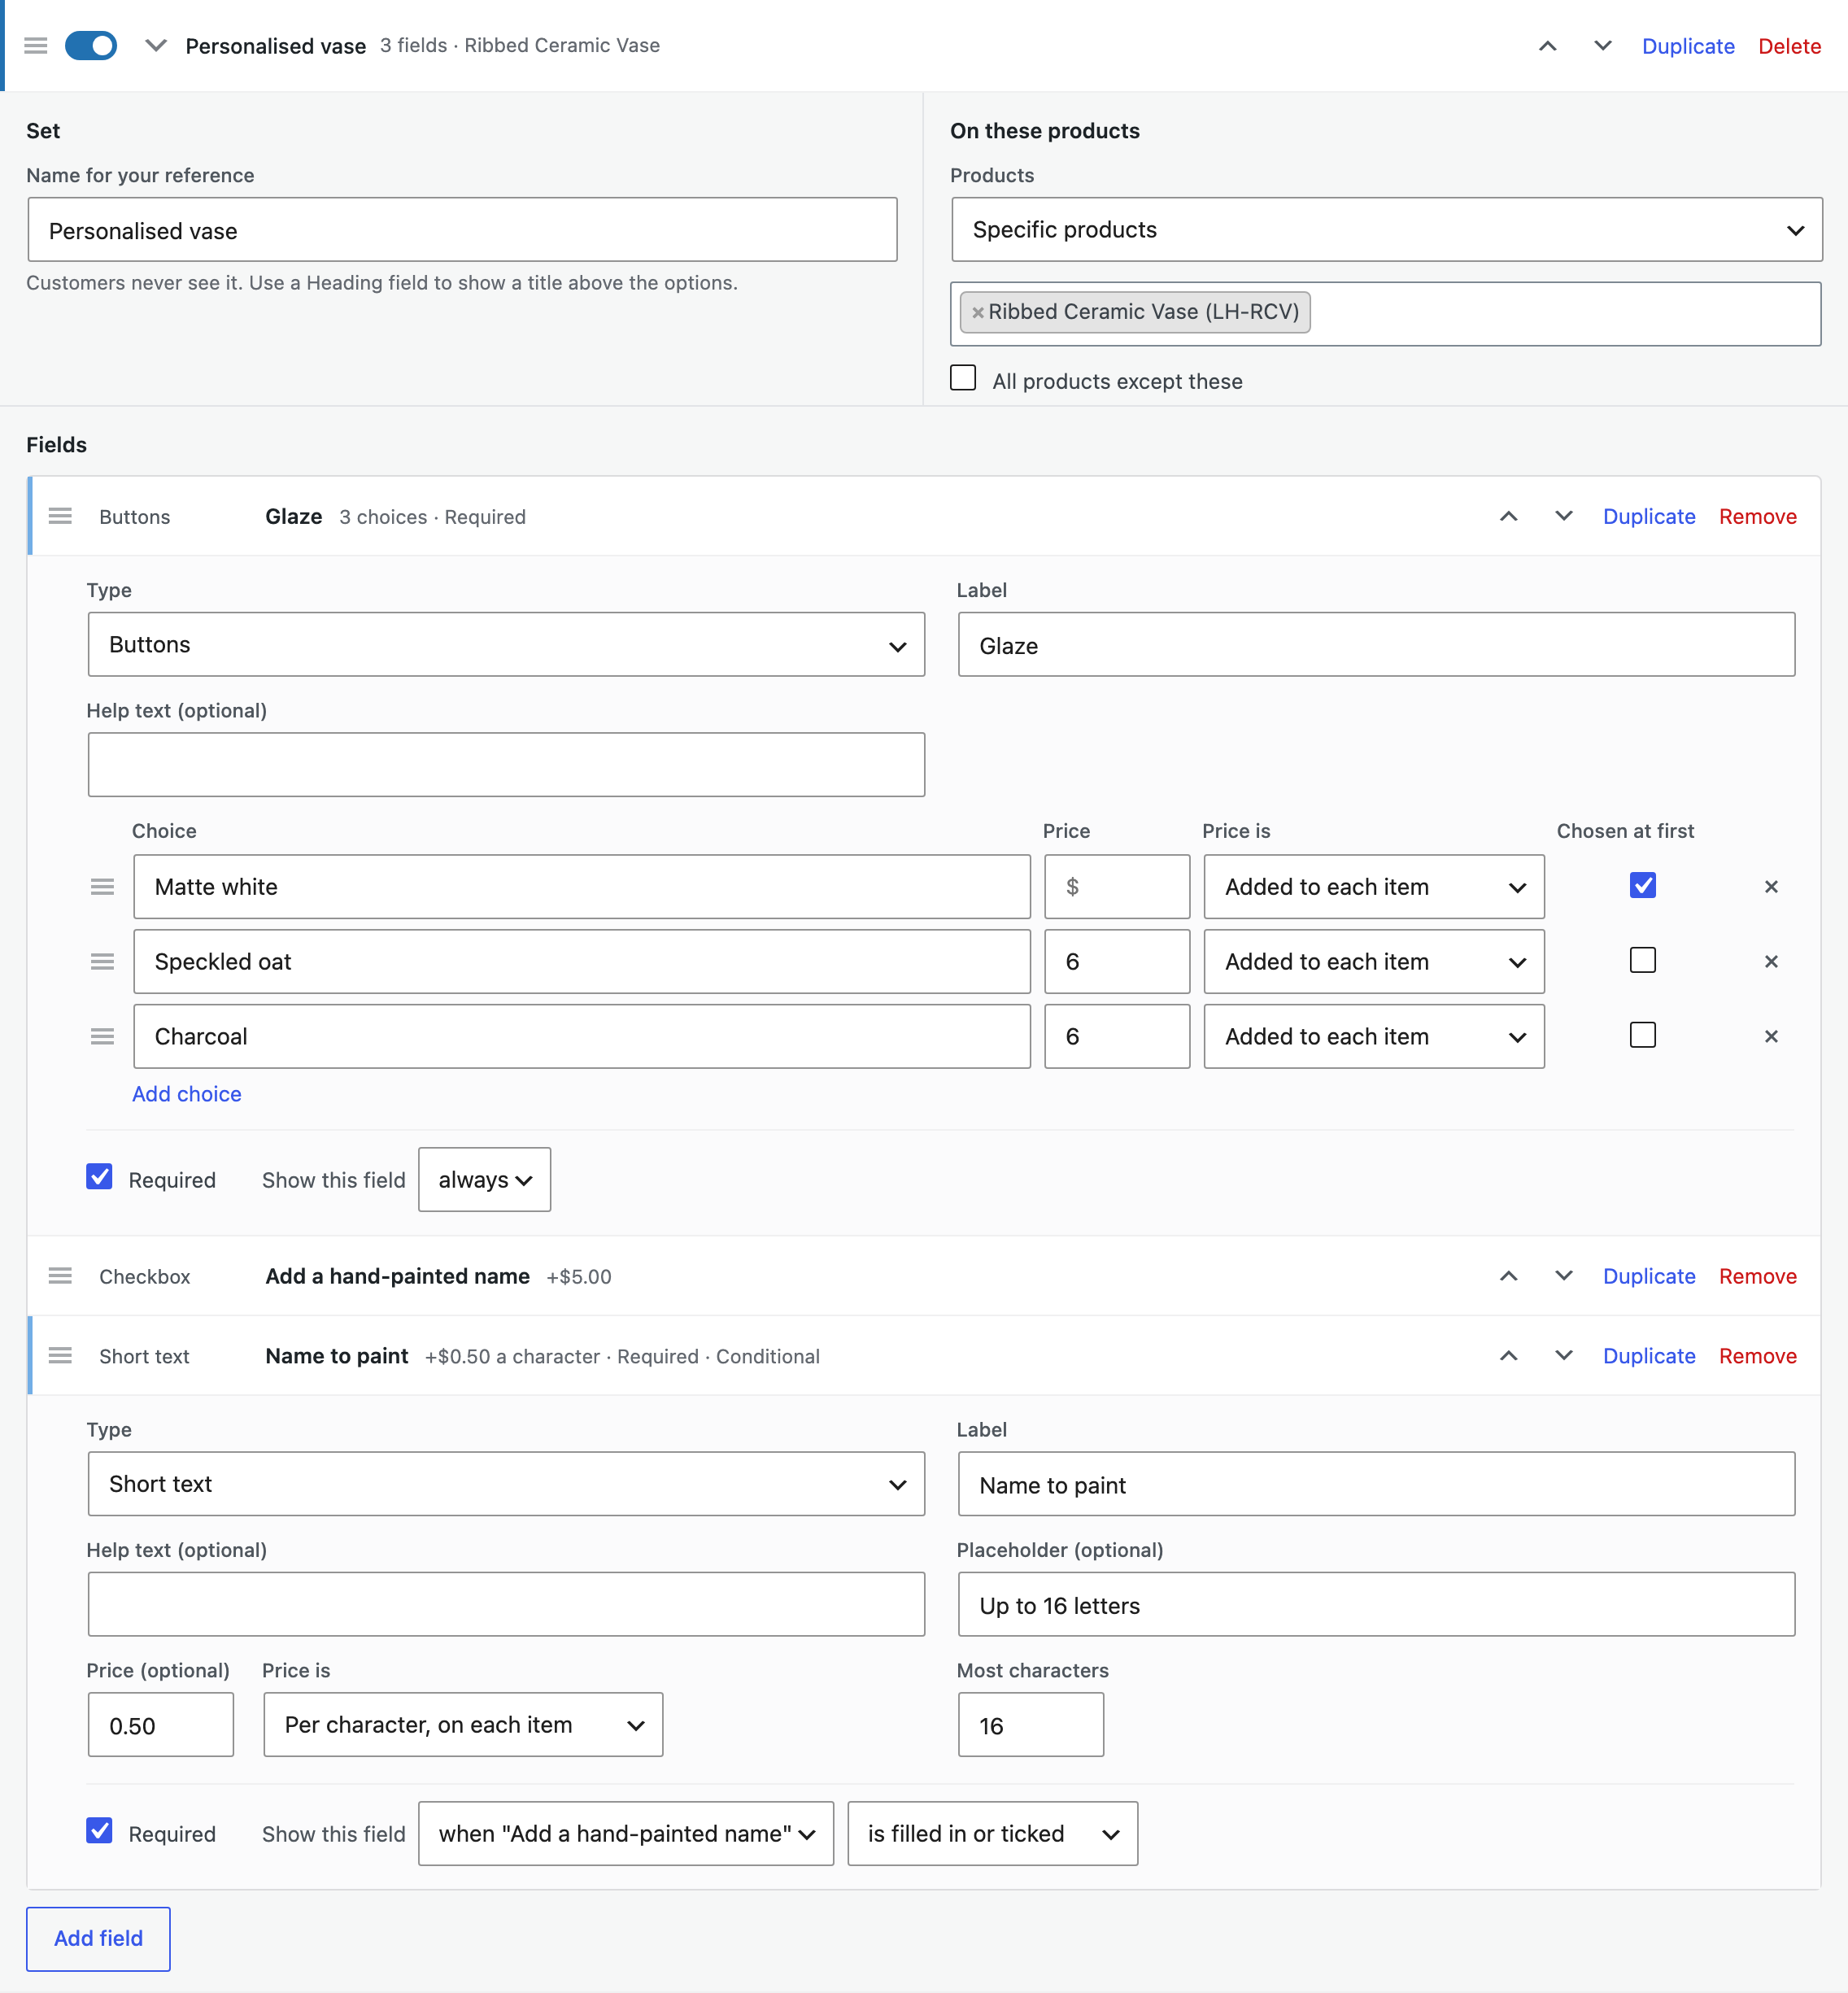The image size is (1848, 1993).
Task: Grab the Checkbox field drag handle
Action: pos(60,1276)
